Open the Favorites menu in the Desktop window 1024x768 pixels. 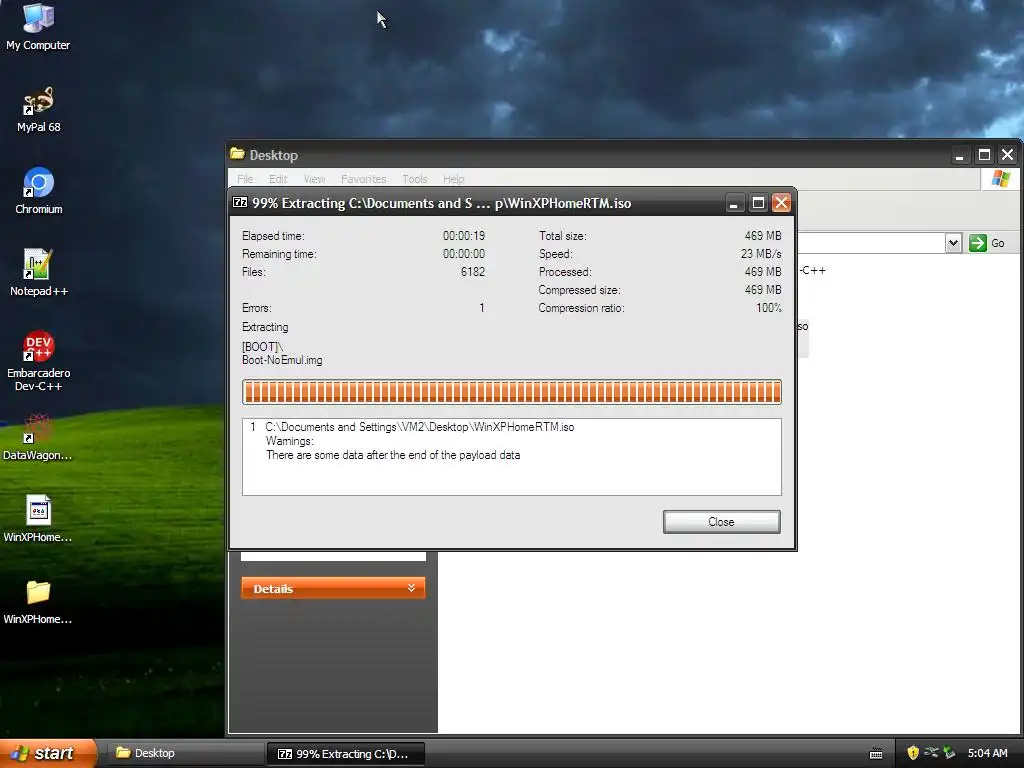pyautogui.click(x=363, y=179)
